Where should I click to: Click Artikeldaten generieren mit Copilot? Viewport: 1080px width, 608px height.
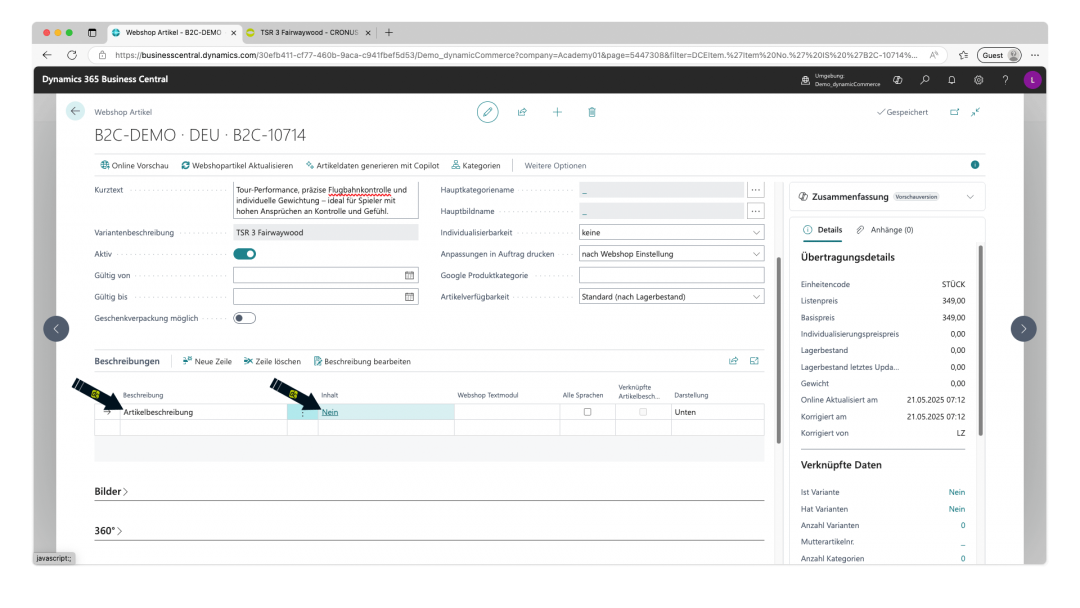click(372, 166)
